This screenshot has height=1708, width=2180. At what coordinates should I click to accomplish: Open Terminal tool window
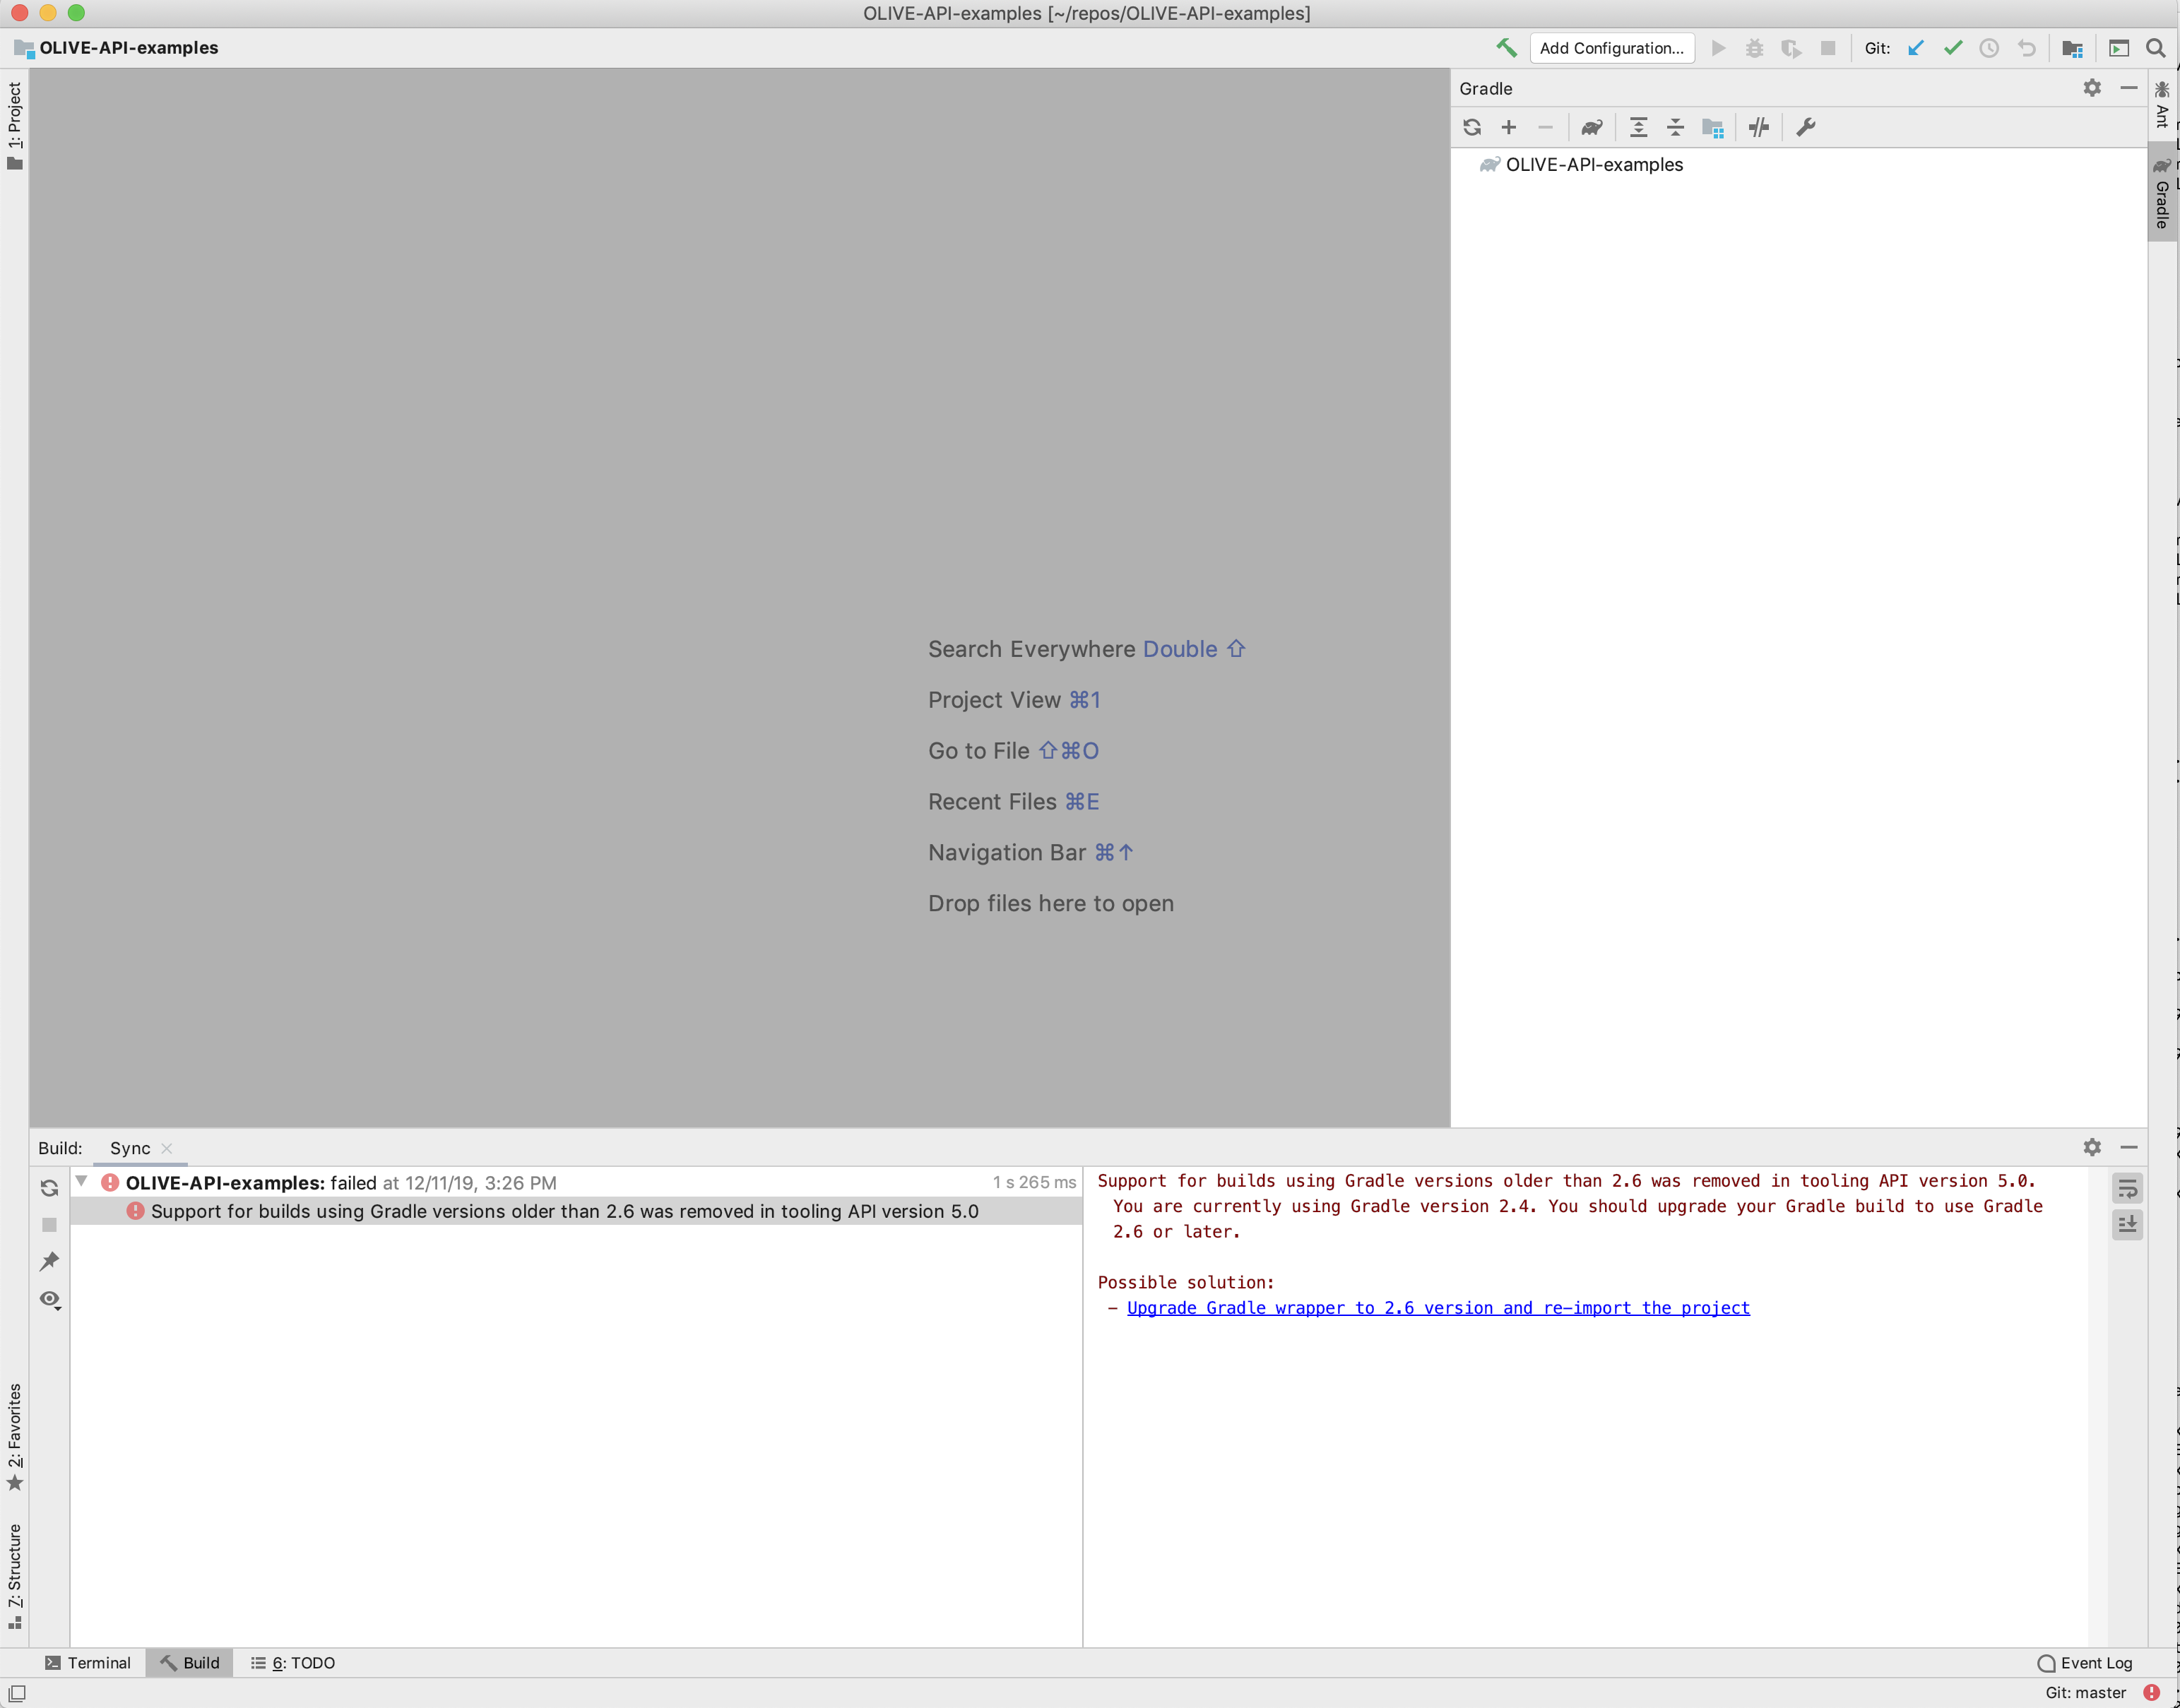coord(89,1662)
